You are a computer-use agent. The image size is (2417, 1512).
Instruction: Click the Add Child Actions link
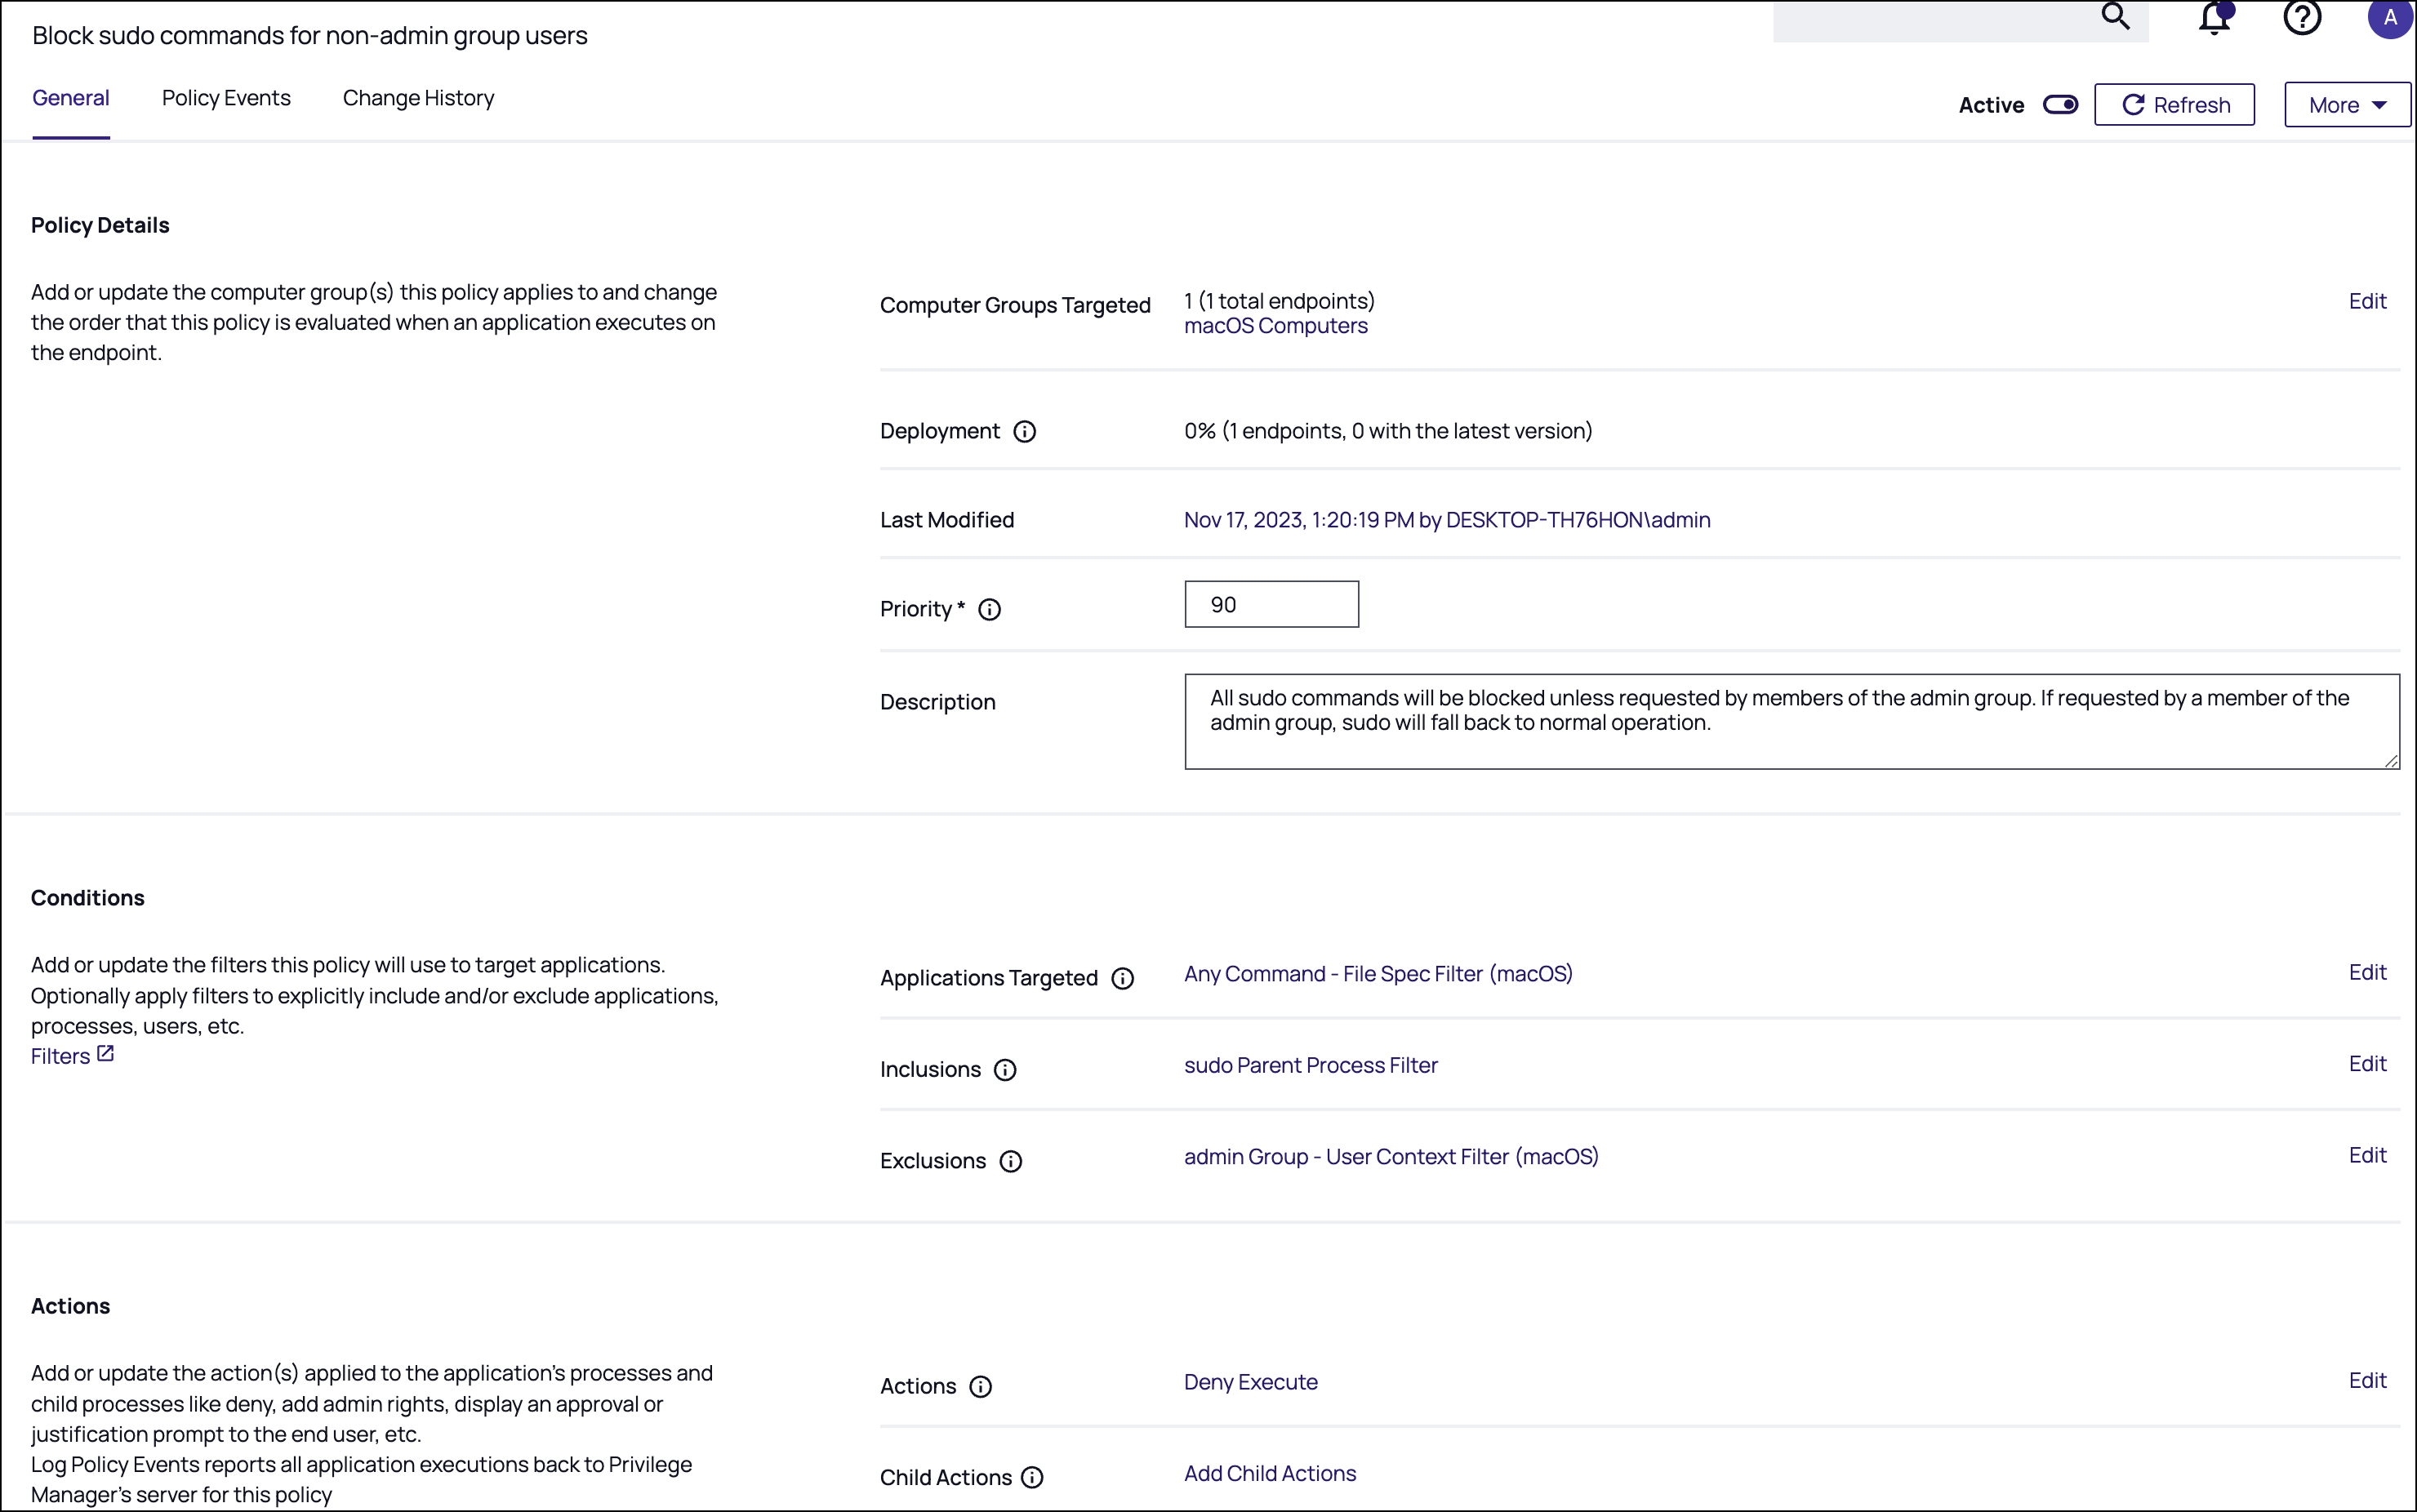click(1270, 1473)
